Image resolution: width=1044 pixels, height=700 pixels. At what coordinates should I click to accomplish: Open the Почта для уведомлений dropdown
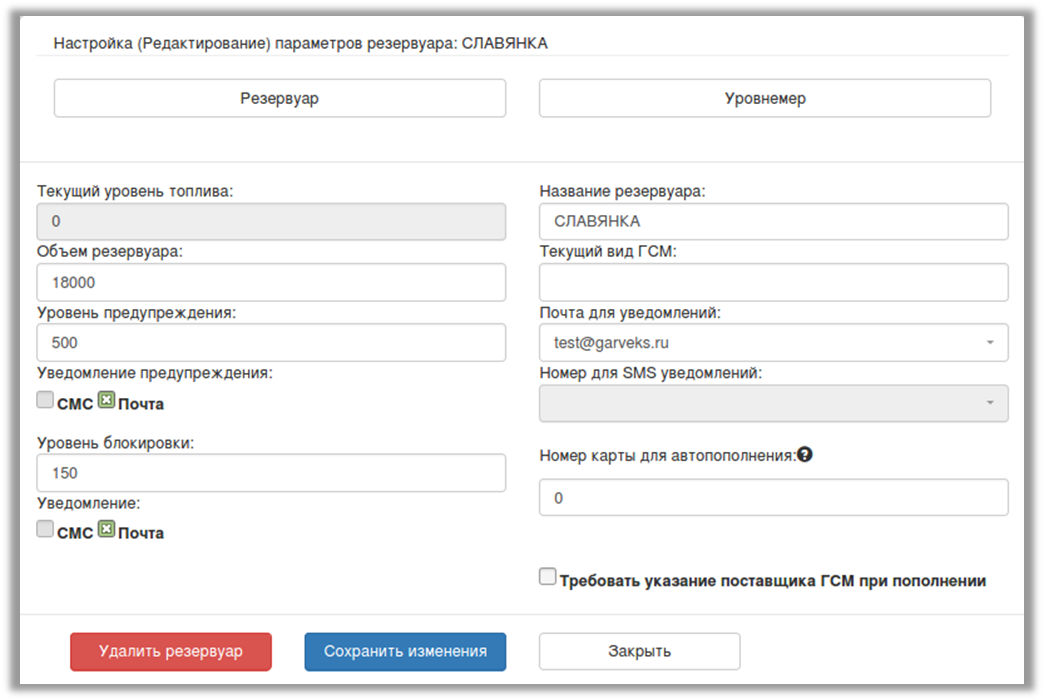[x=773, y=342]
